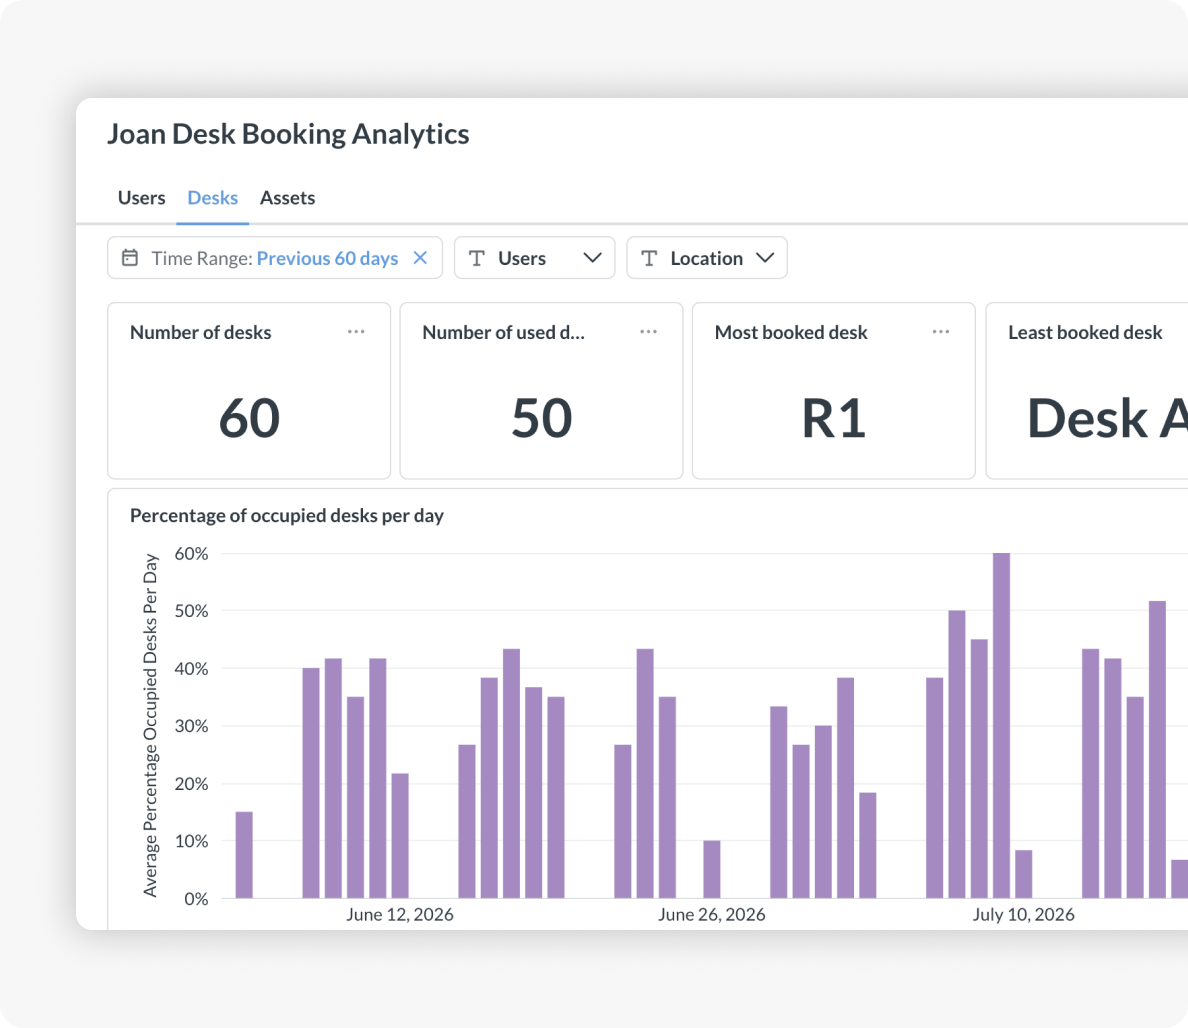Click the Average Percentage Occupied Desks axis title
This screenshot has height=1028, width=1188.
click(x=151, y=726)
